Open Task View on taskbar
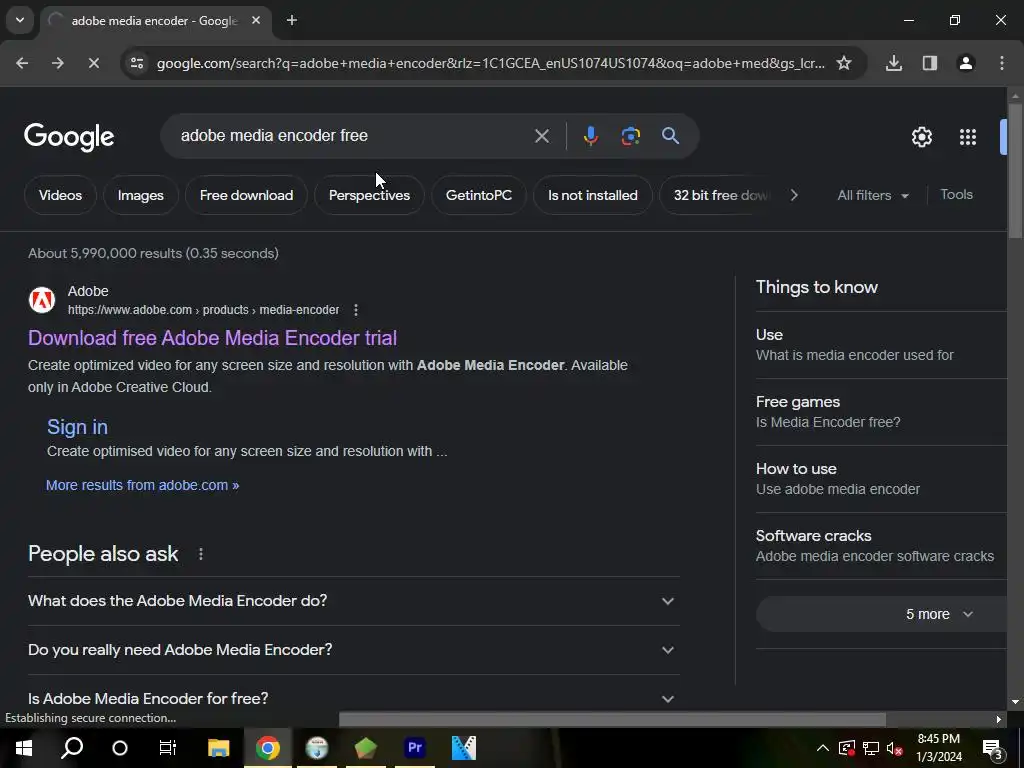This screenshot has height=768, width=1024. coord(168,748)
